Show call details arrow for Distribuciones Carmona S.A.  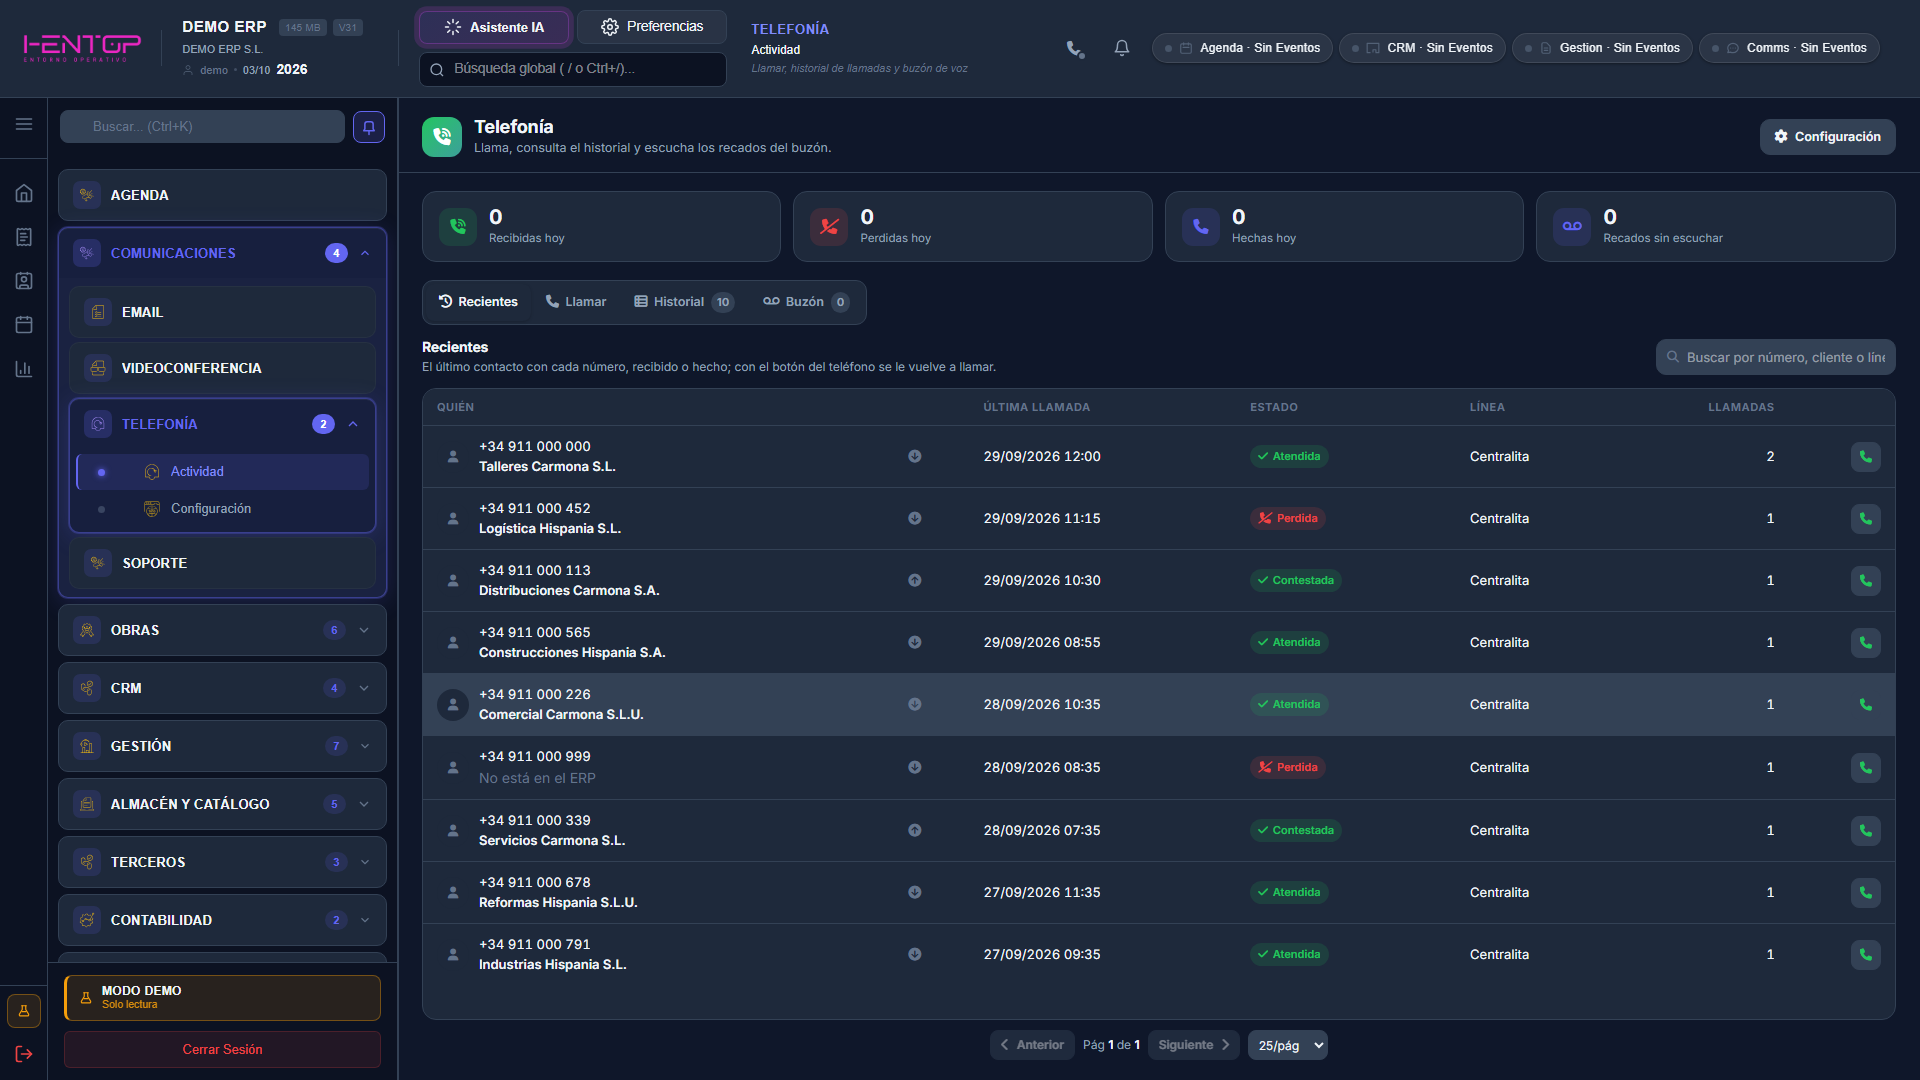coord(914,581)
